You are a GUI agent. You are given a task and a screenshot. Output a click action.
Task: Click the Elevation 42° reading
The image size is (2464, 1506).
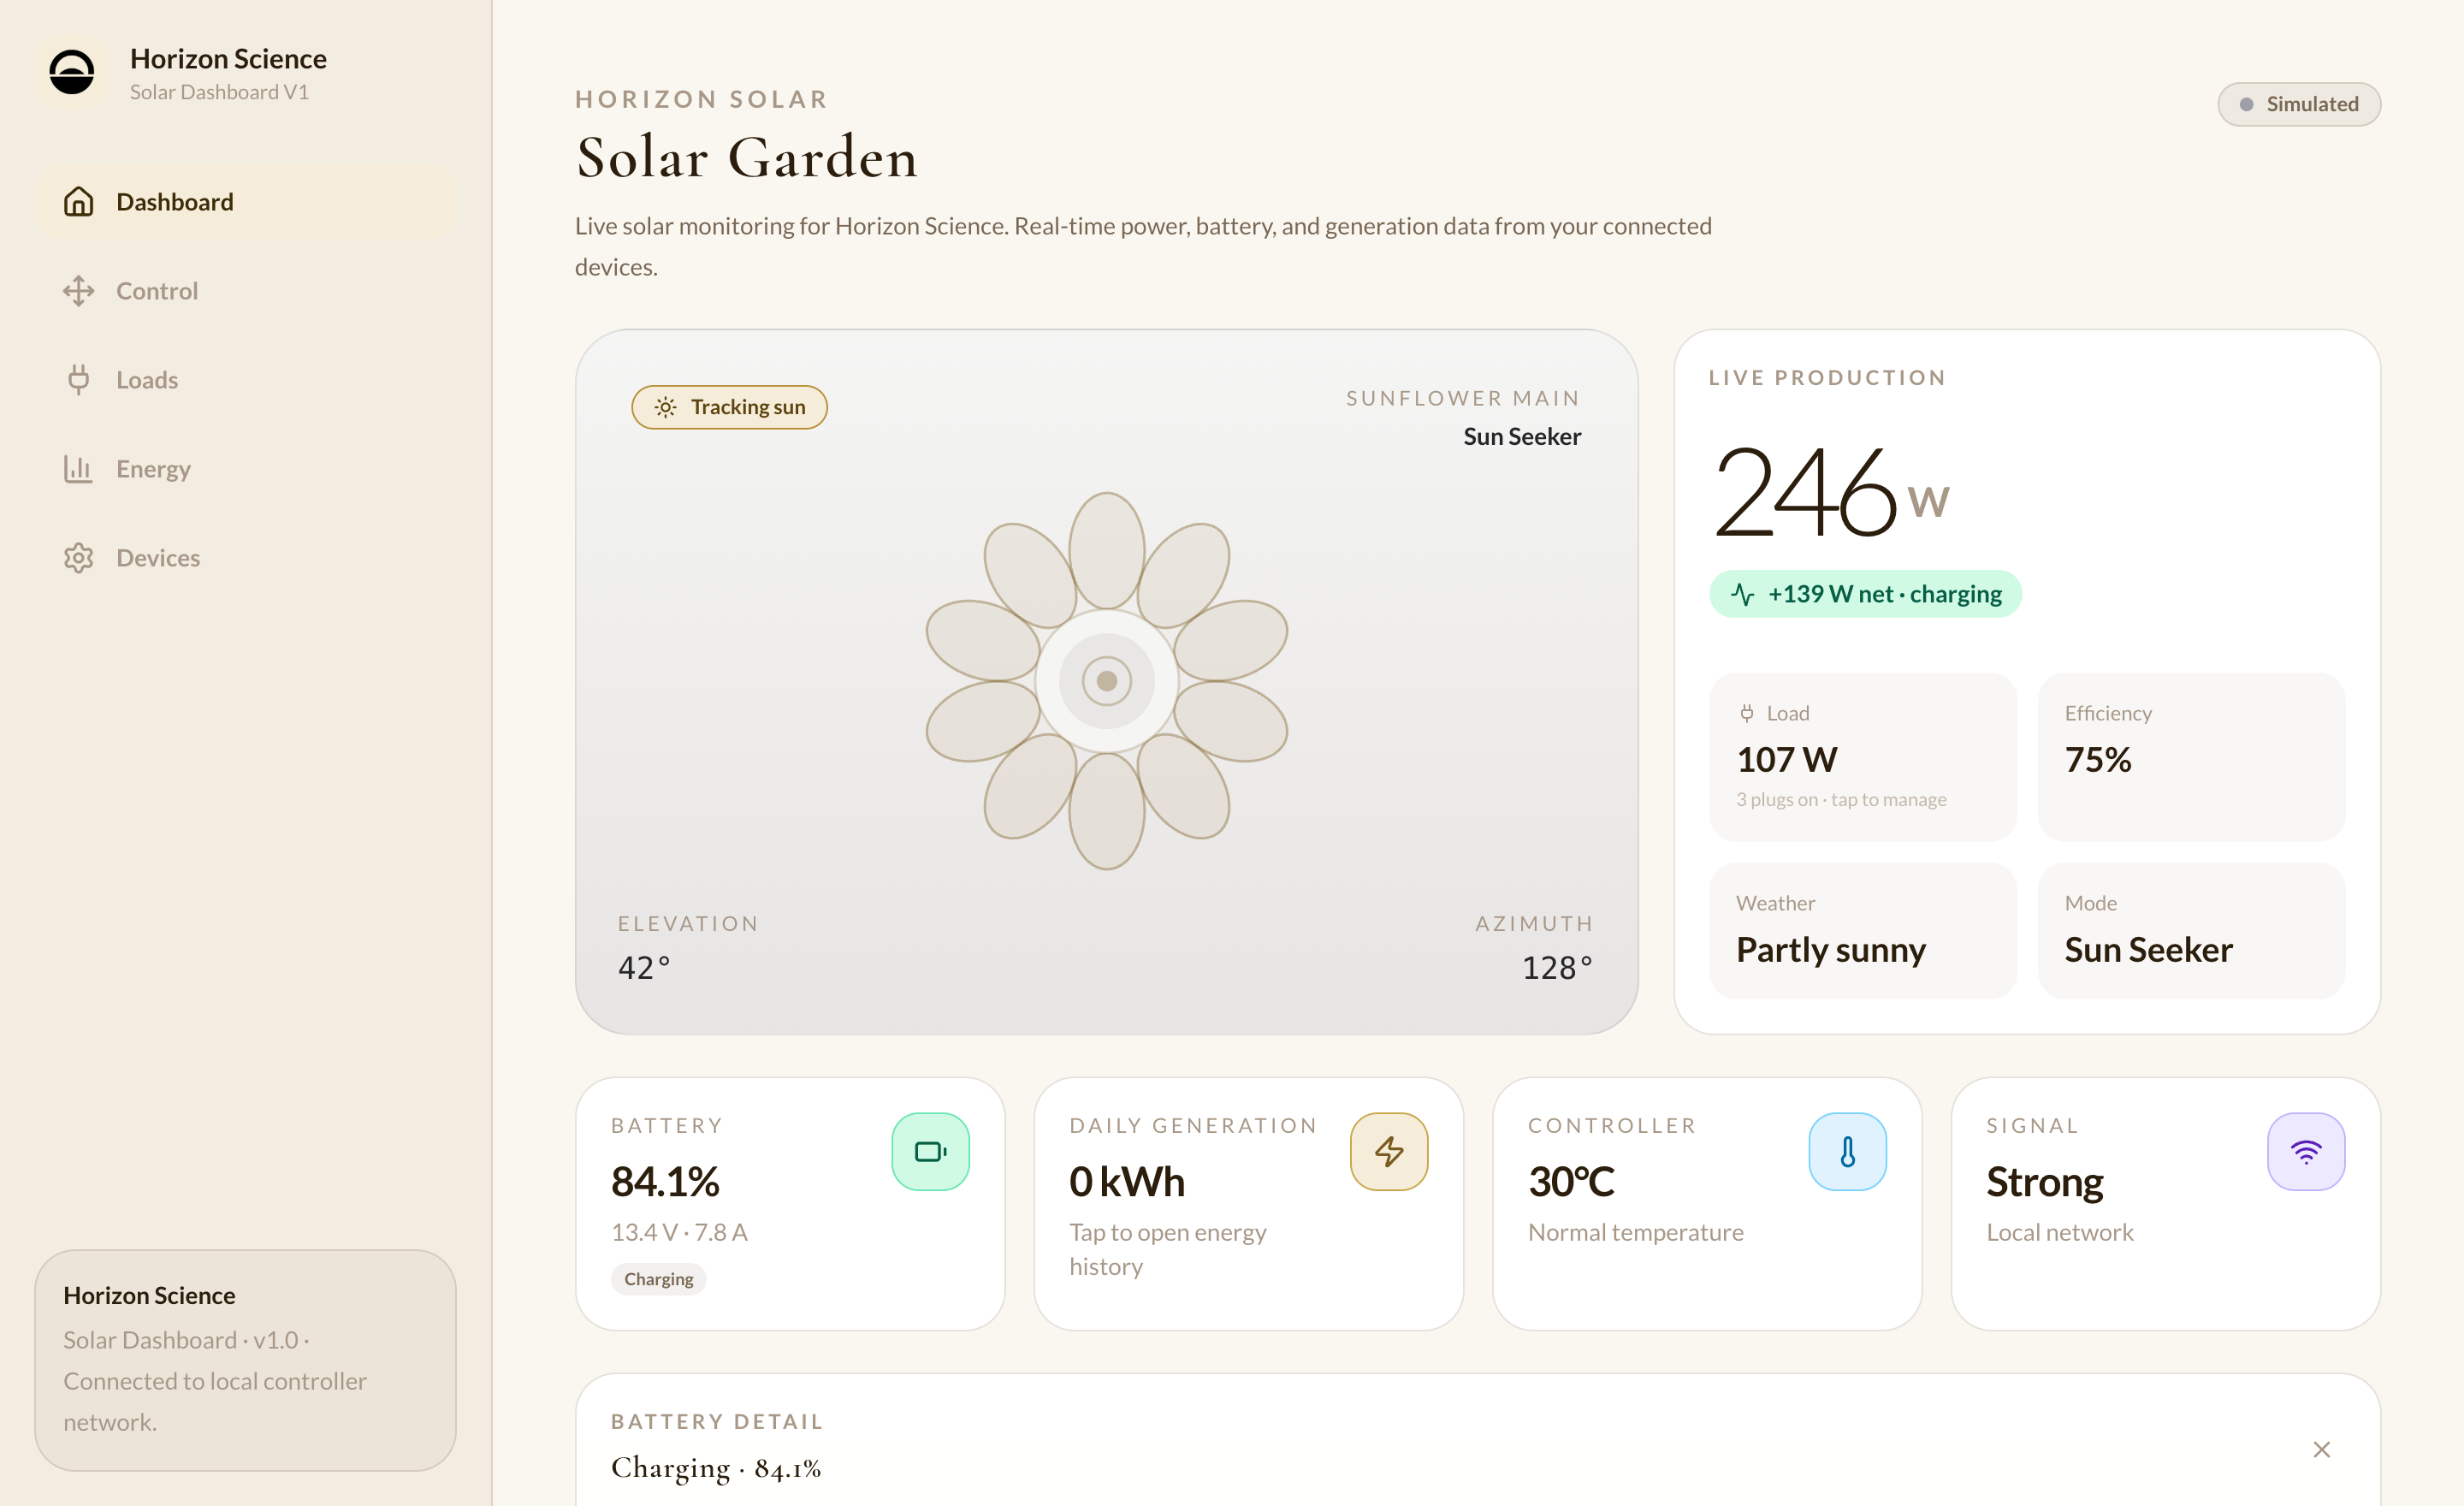click(644, 968)
